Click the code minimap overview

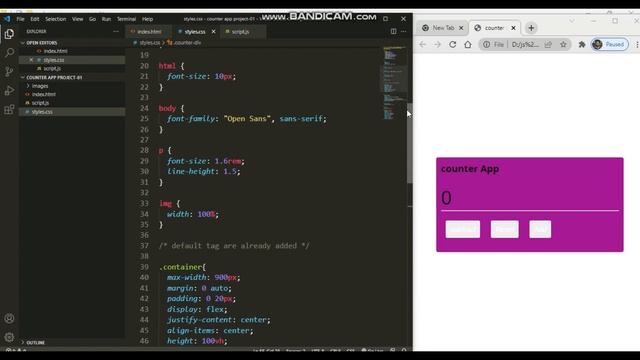coord(394,84)
